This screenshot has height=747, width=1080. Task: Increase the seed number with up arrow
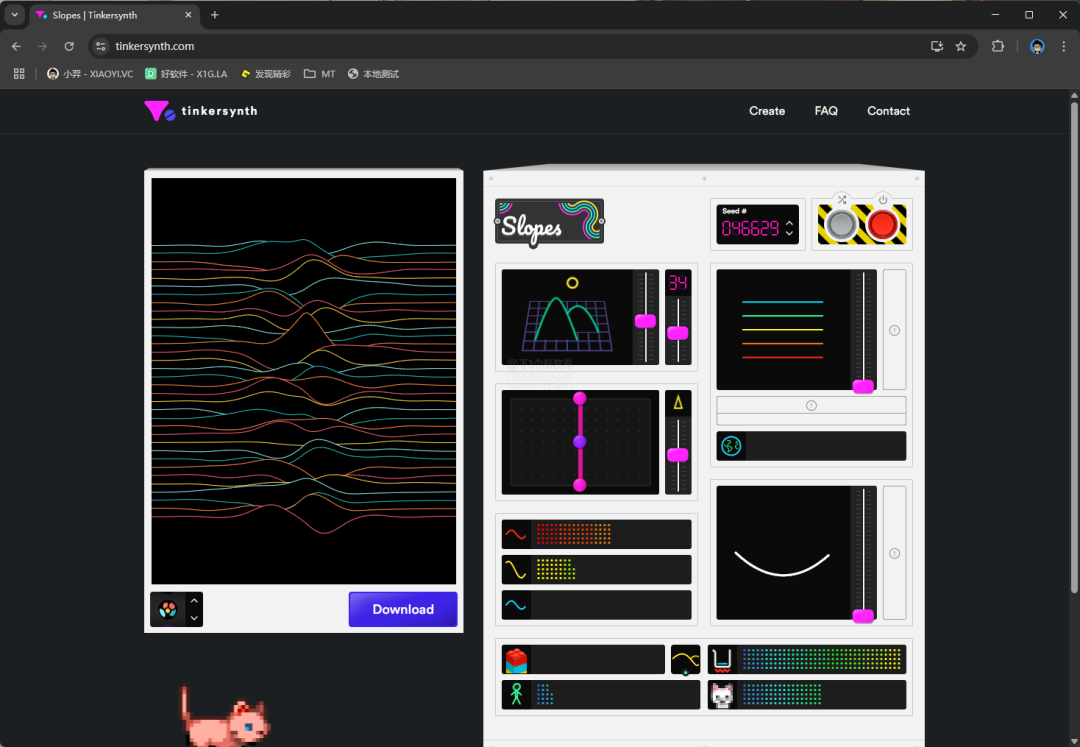[x=789, y=222]
